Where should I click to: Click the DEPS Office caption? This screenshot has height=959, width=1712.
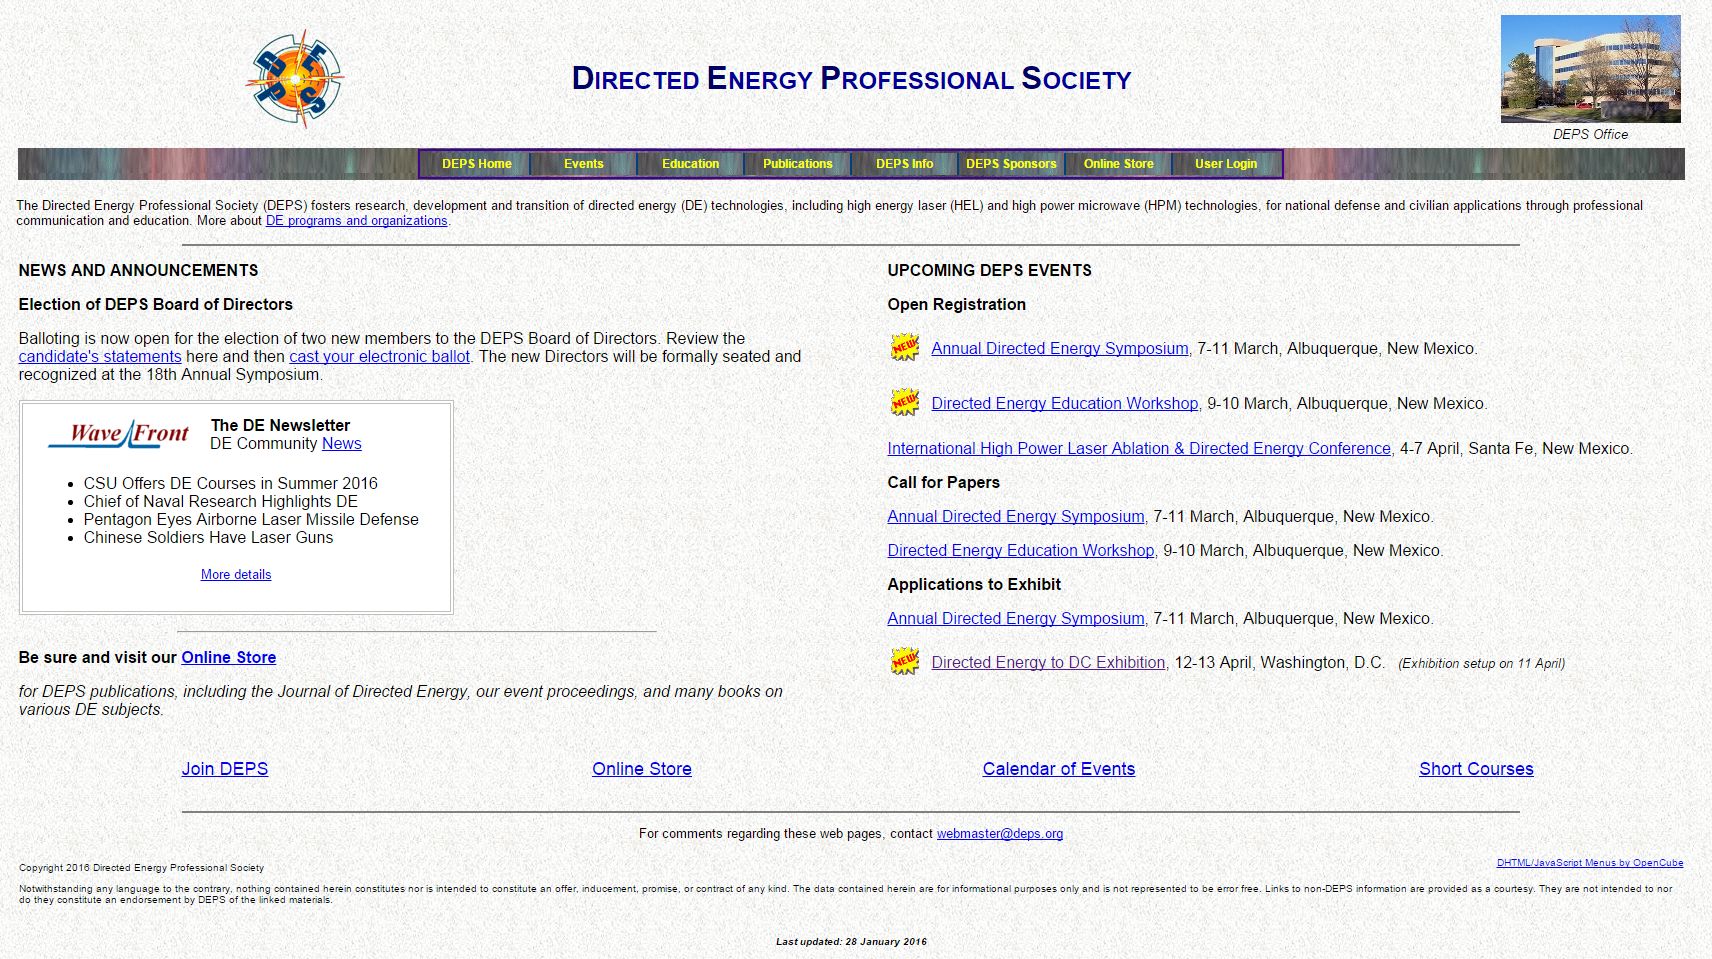click(1590, 135)
